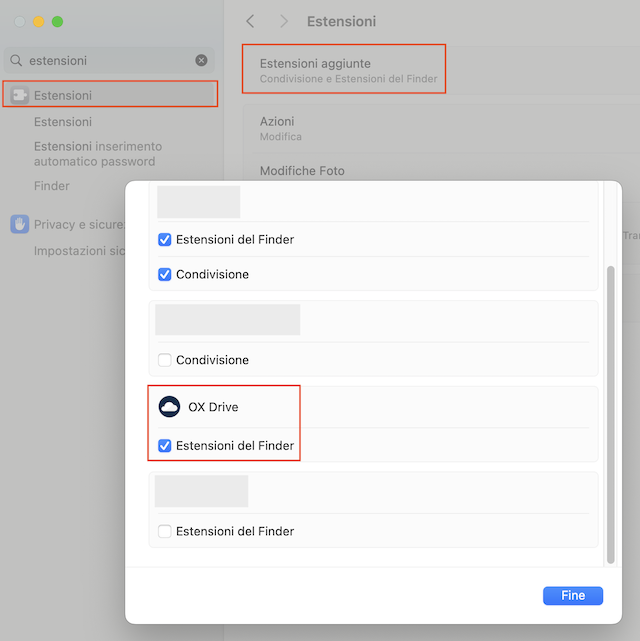Uncheck the checked Condivisione checkbox

click(x=165, y=274)
